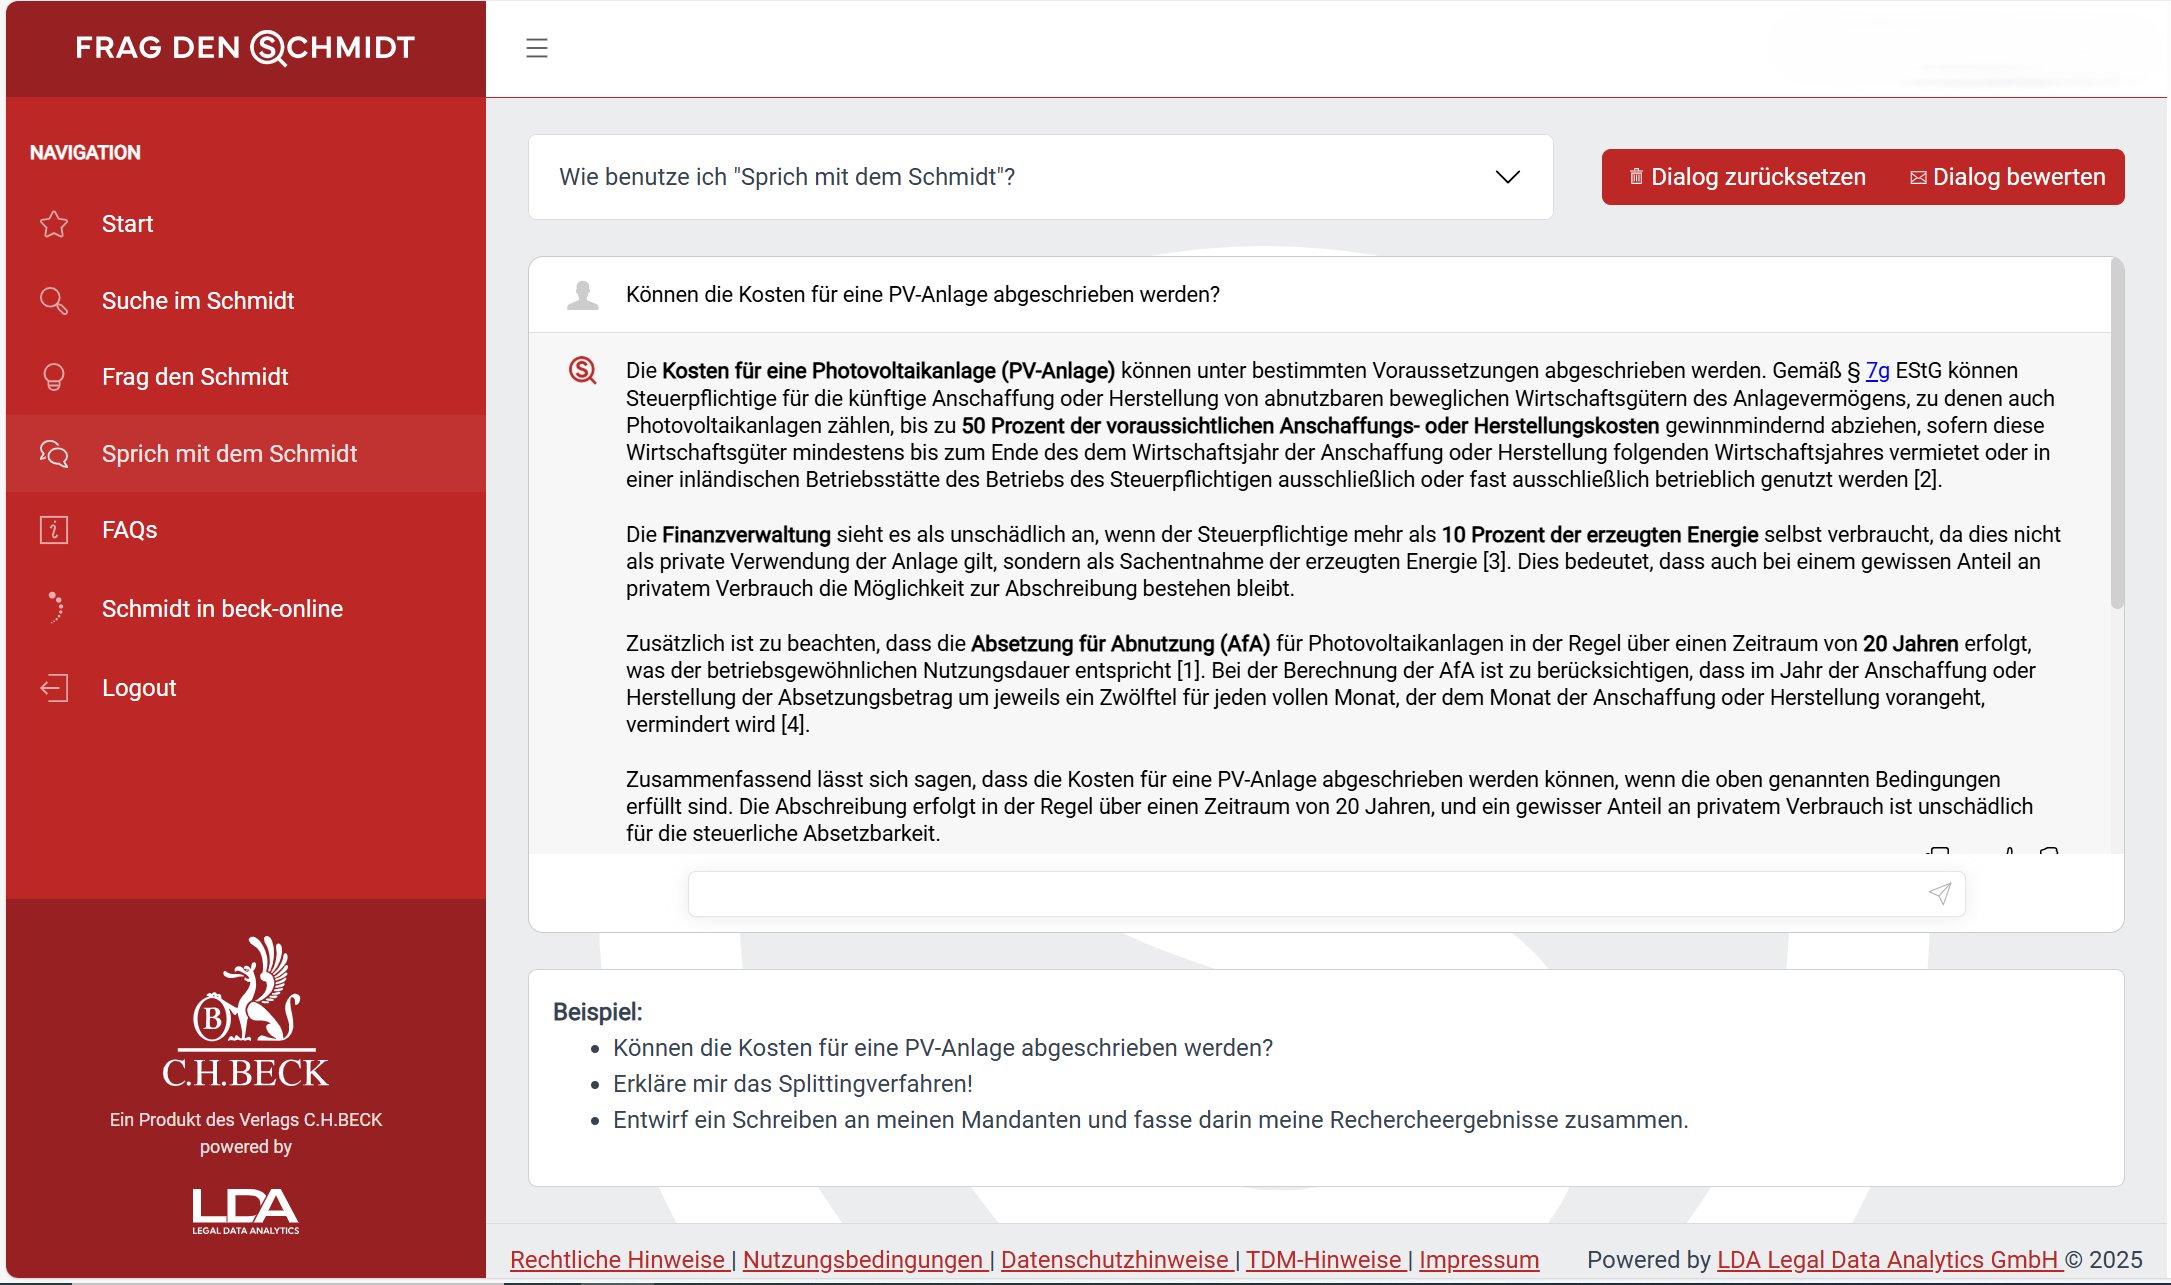This screenshot has height=1285, width=2171.
Task: Click the Suche im Schmidt magnifier icon
Action: [x=54, y=301]
